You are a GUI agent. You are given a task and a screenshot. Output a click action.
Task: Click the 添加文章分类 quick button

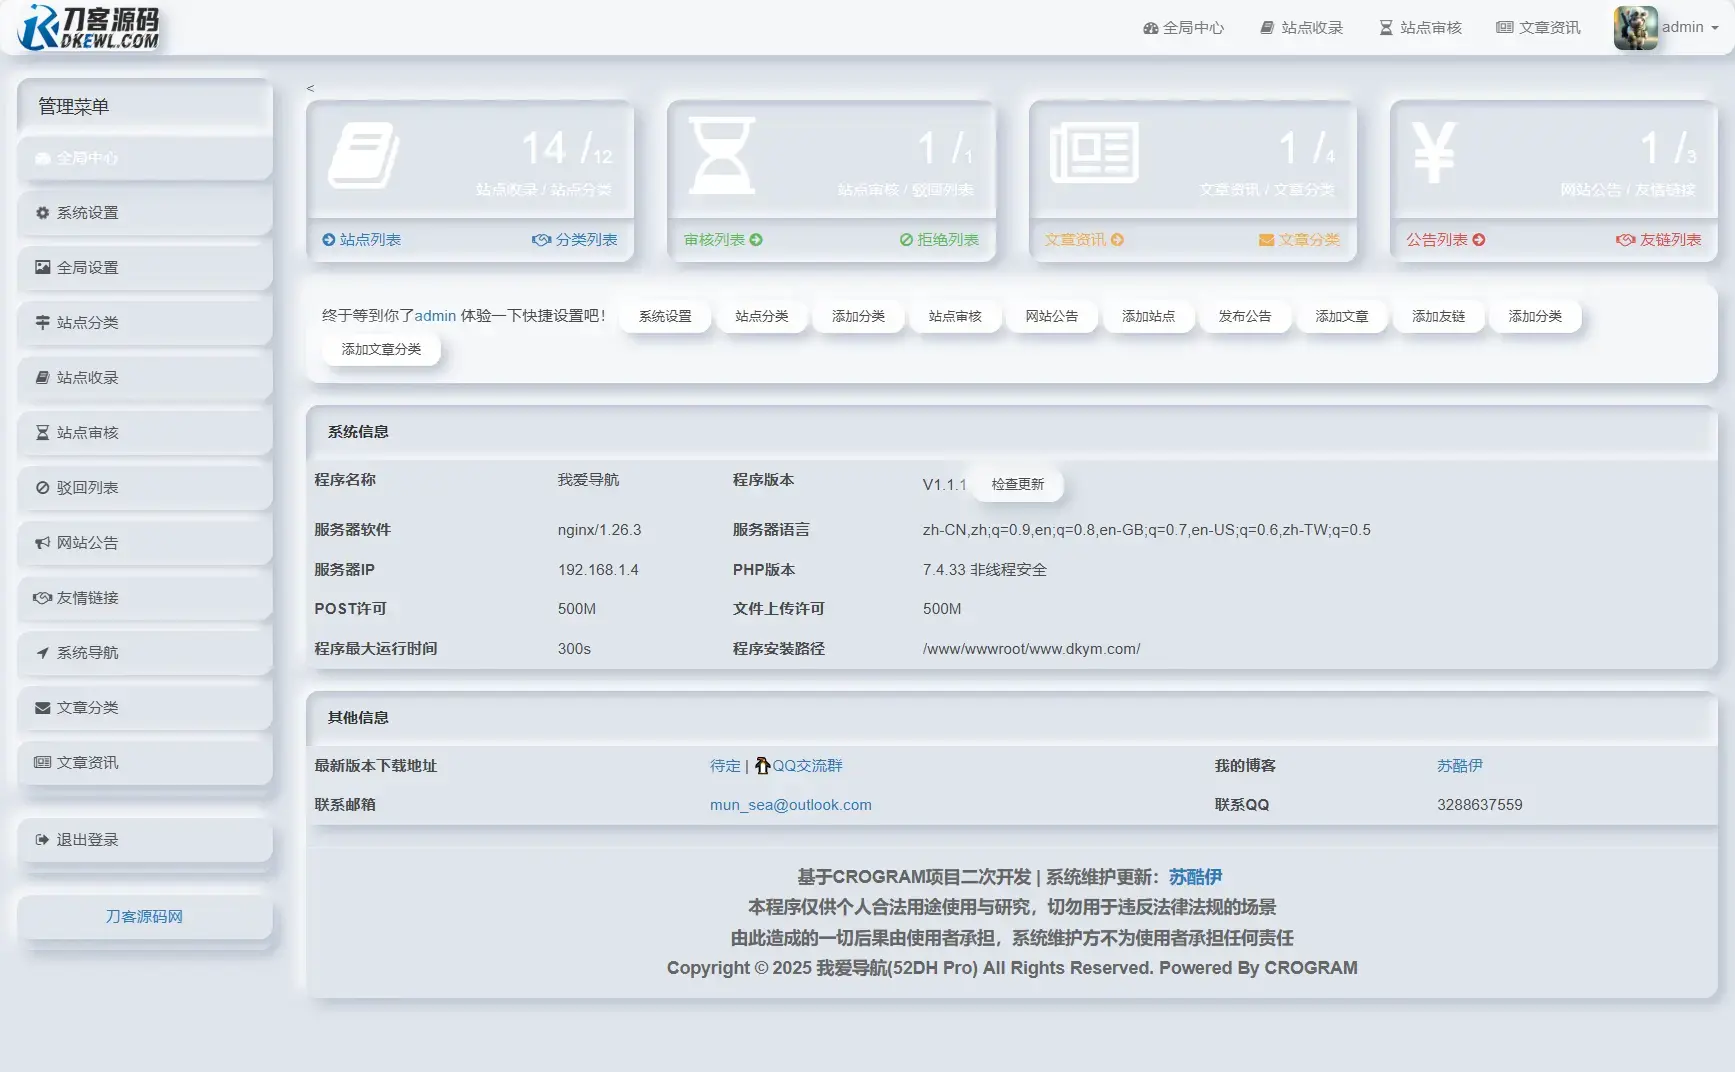[381, 349]
